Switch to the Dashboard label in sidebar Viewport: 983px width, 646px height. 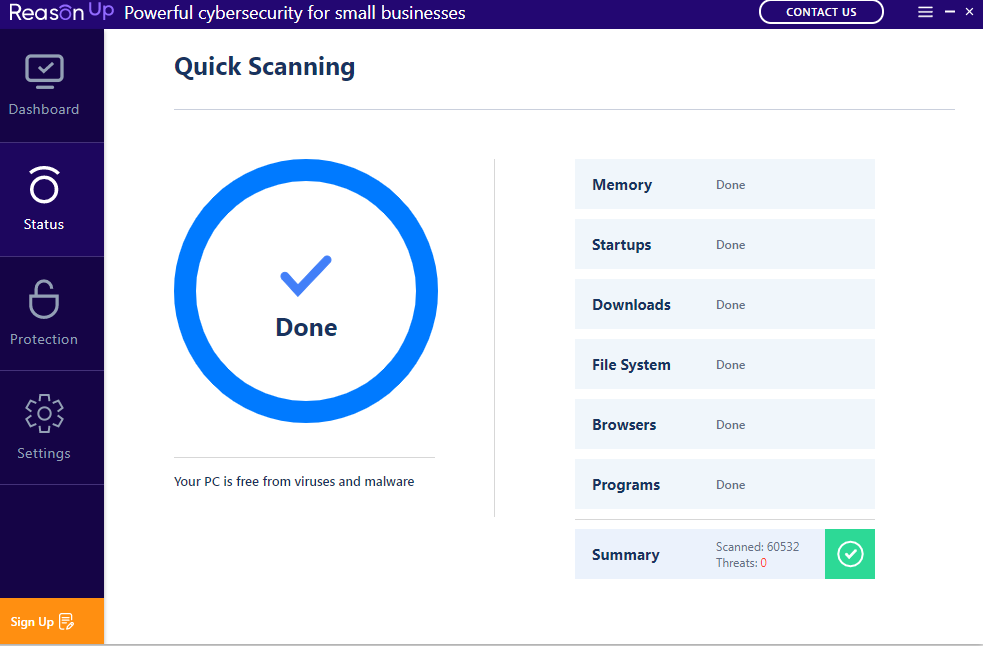point(44,109)
